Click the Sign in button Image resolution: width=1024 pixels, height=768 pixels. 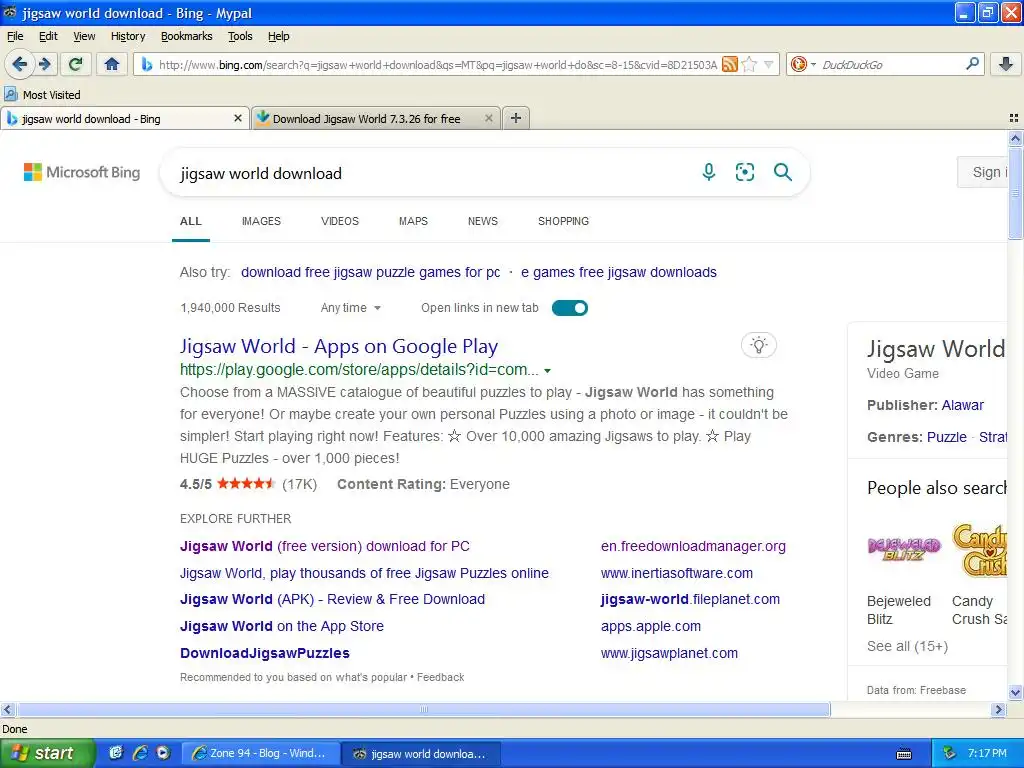click(984, 172)
